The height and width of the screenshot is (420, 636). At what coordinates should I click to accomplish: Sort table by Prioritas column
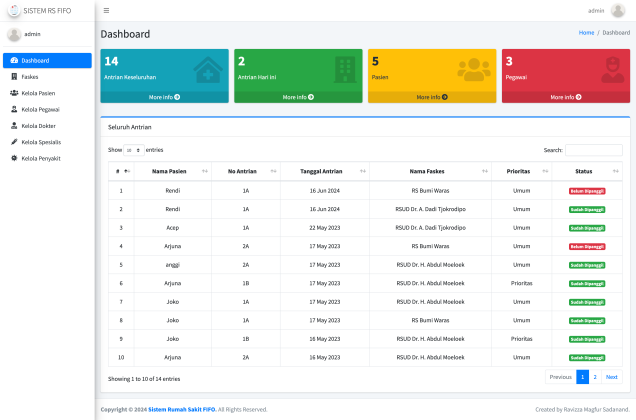click(x=521, y=171)
